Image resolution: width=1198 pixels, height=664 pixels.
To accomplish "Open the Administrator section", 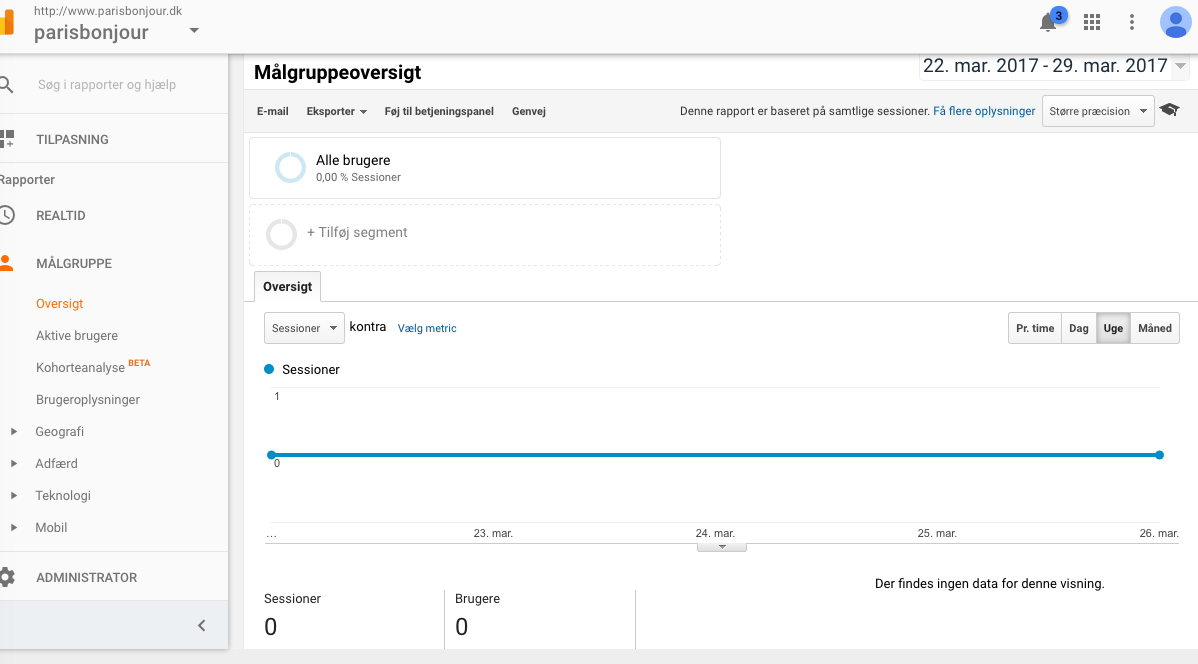I will pyautogui.click(x=86, y=578).
